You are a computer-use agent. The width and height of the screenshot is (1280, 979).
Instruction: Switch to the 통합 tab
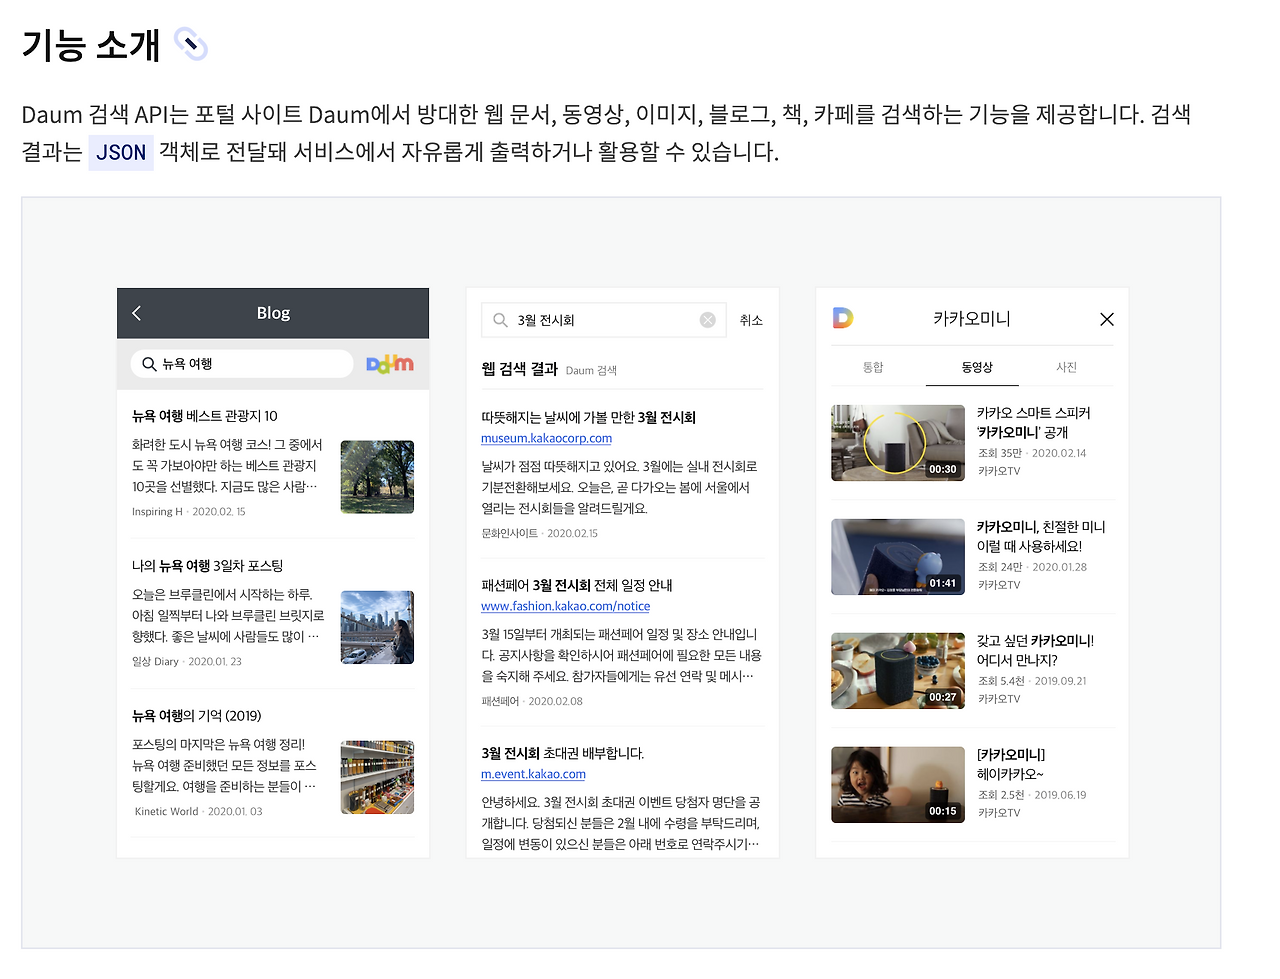pos(873,367)
